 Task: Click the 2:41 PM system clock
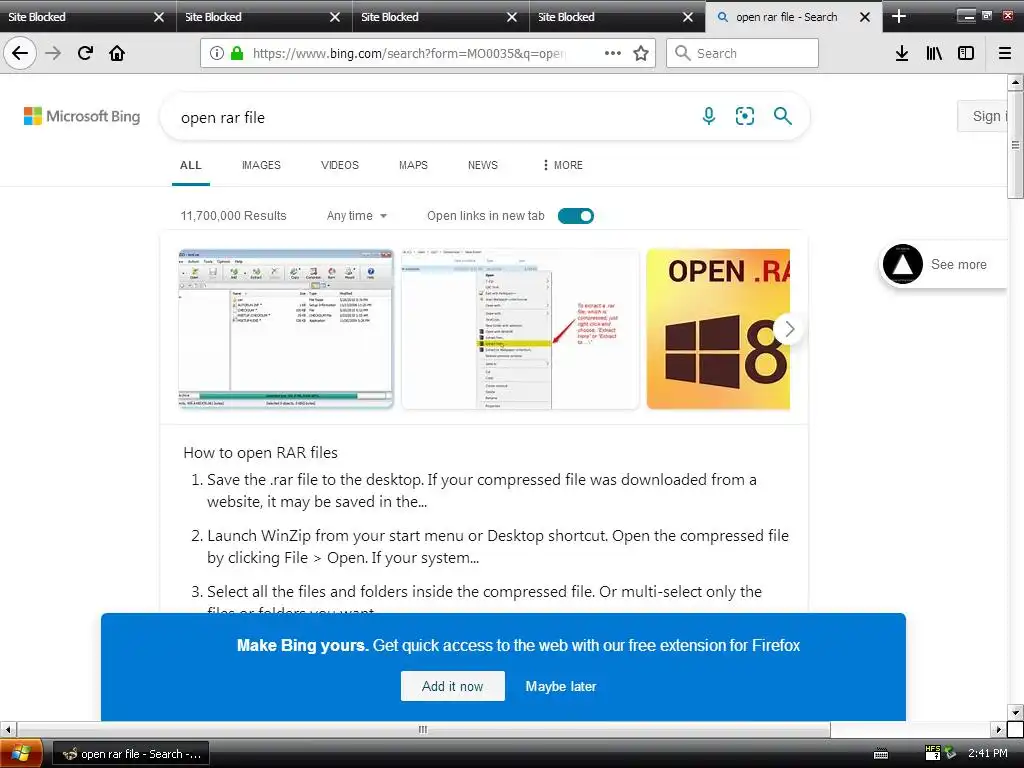pyautogui.click(x=987, y=753)
